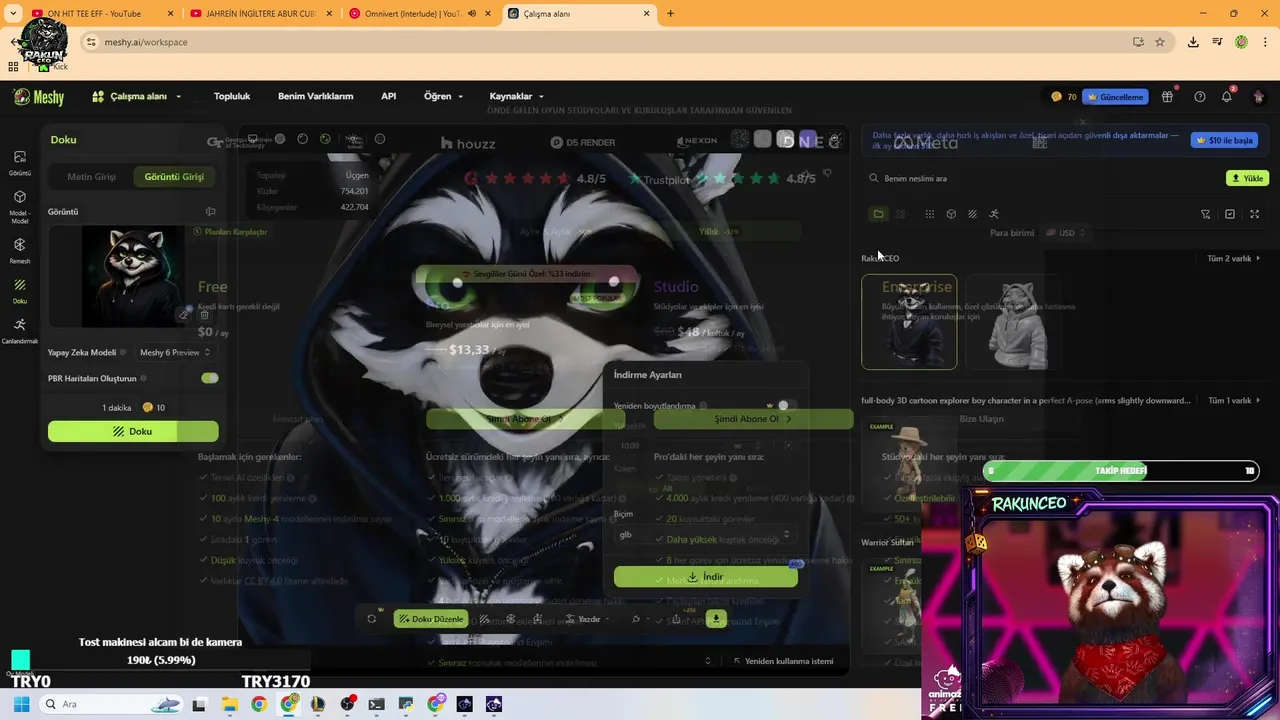The height and width of the screenshot is (720, 1280).
Task: Open the Canlandırmak animation tool
Action: (x=20, y=330)
